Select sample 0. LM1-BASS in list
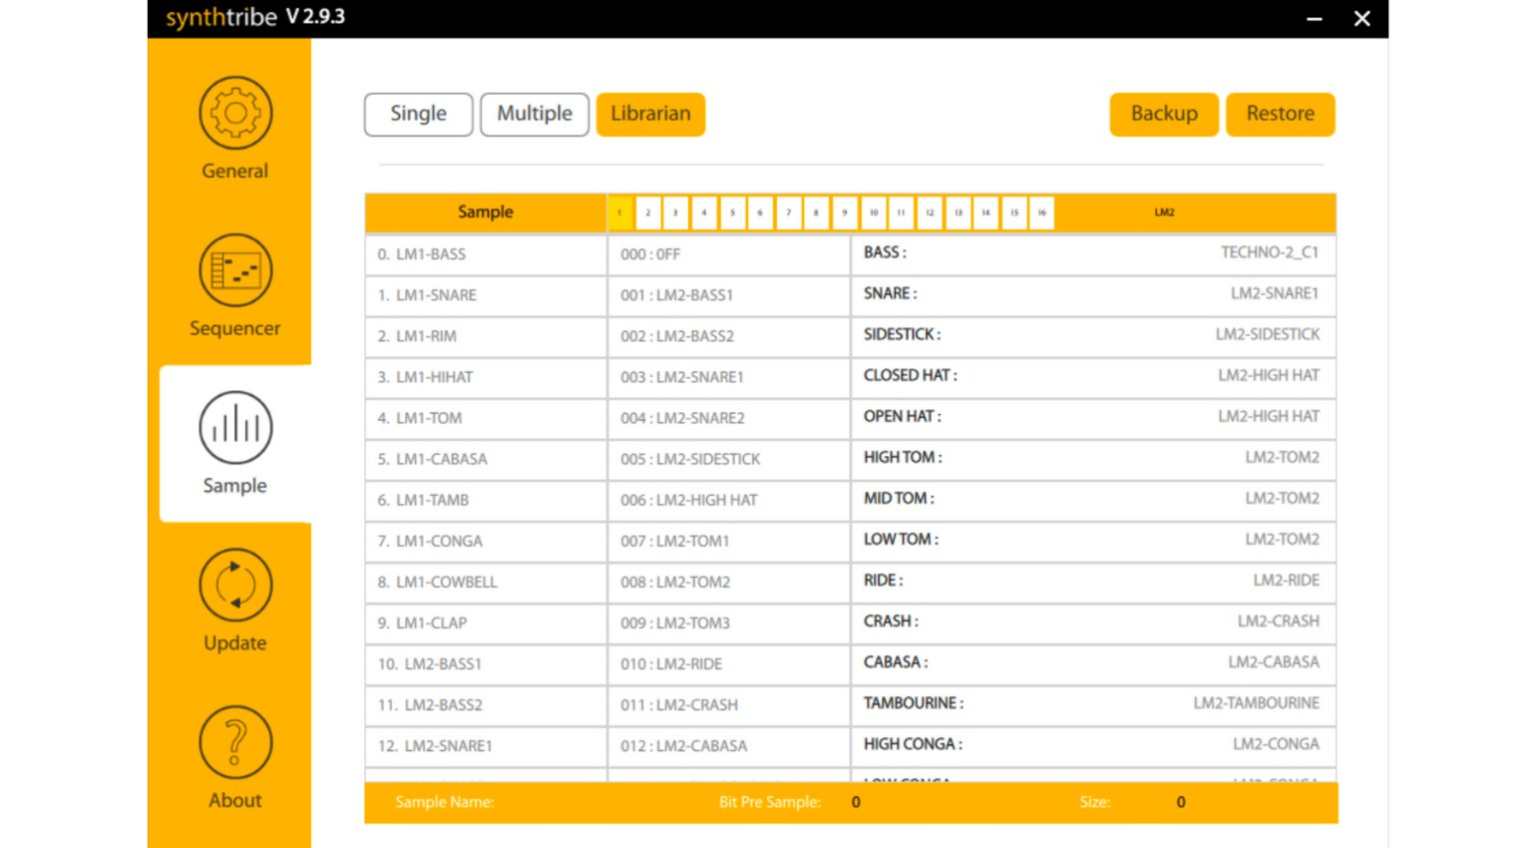The height and width of the screenshot is (848, 1536). tap(485, 254)
